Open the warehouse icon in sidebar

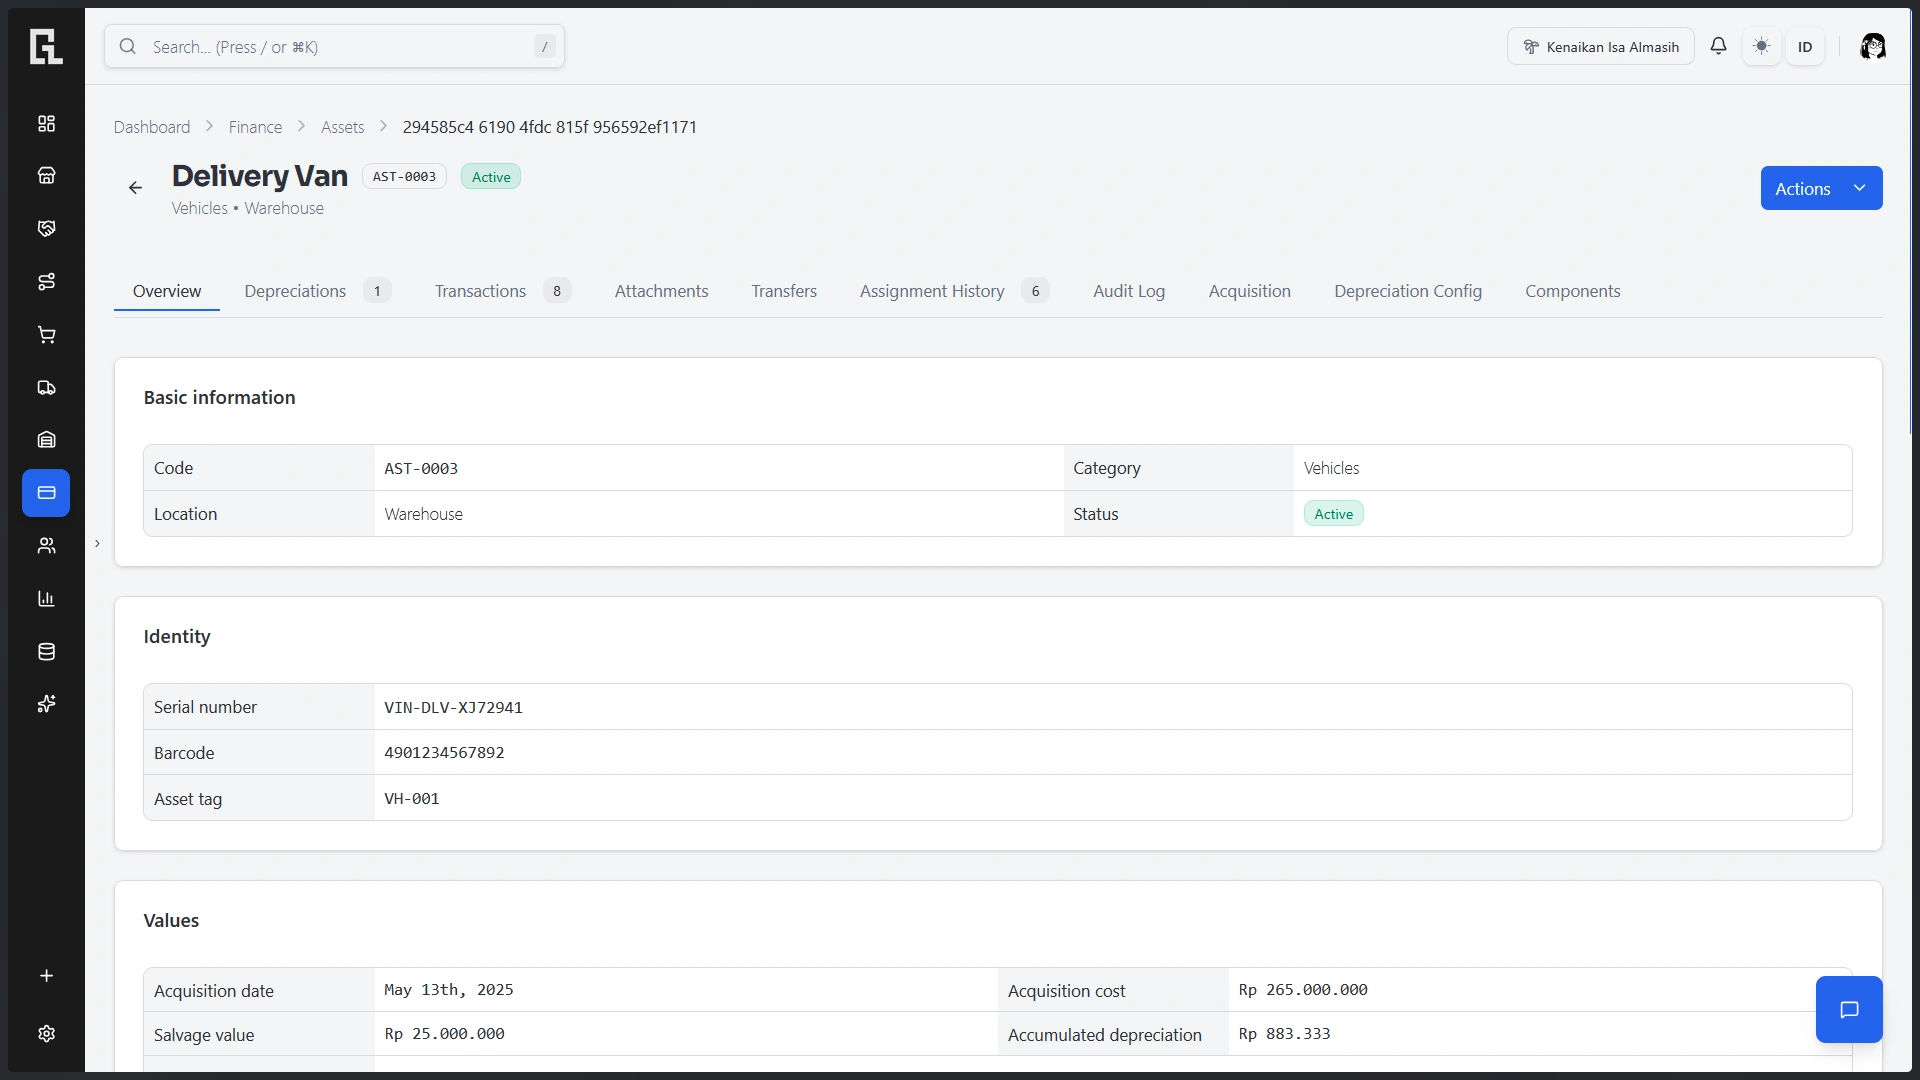click(46, 440)
